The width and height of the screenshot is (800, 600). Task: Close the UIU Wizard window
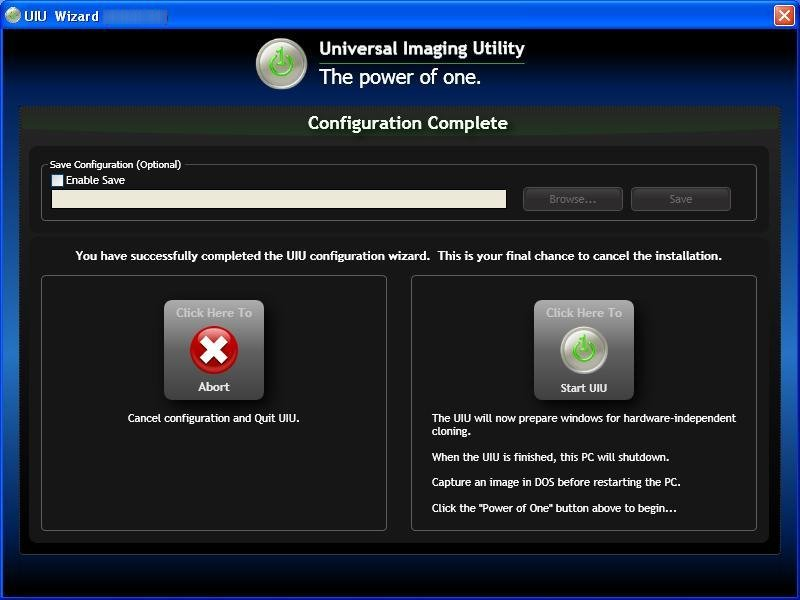coord(786,15)
